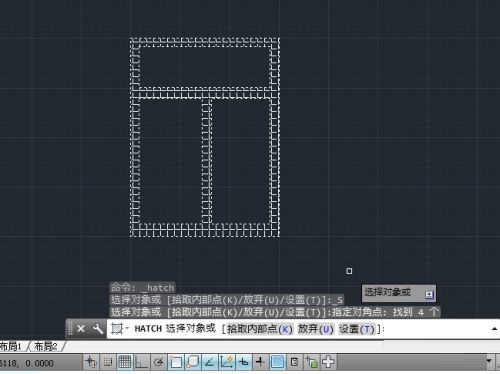This screenshot has width=500, height=374.
Task: Toggle Infer Constraints in status bar
Action: [90, 362]
